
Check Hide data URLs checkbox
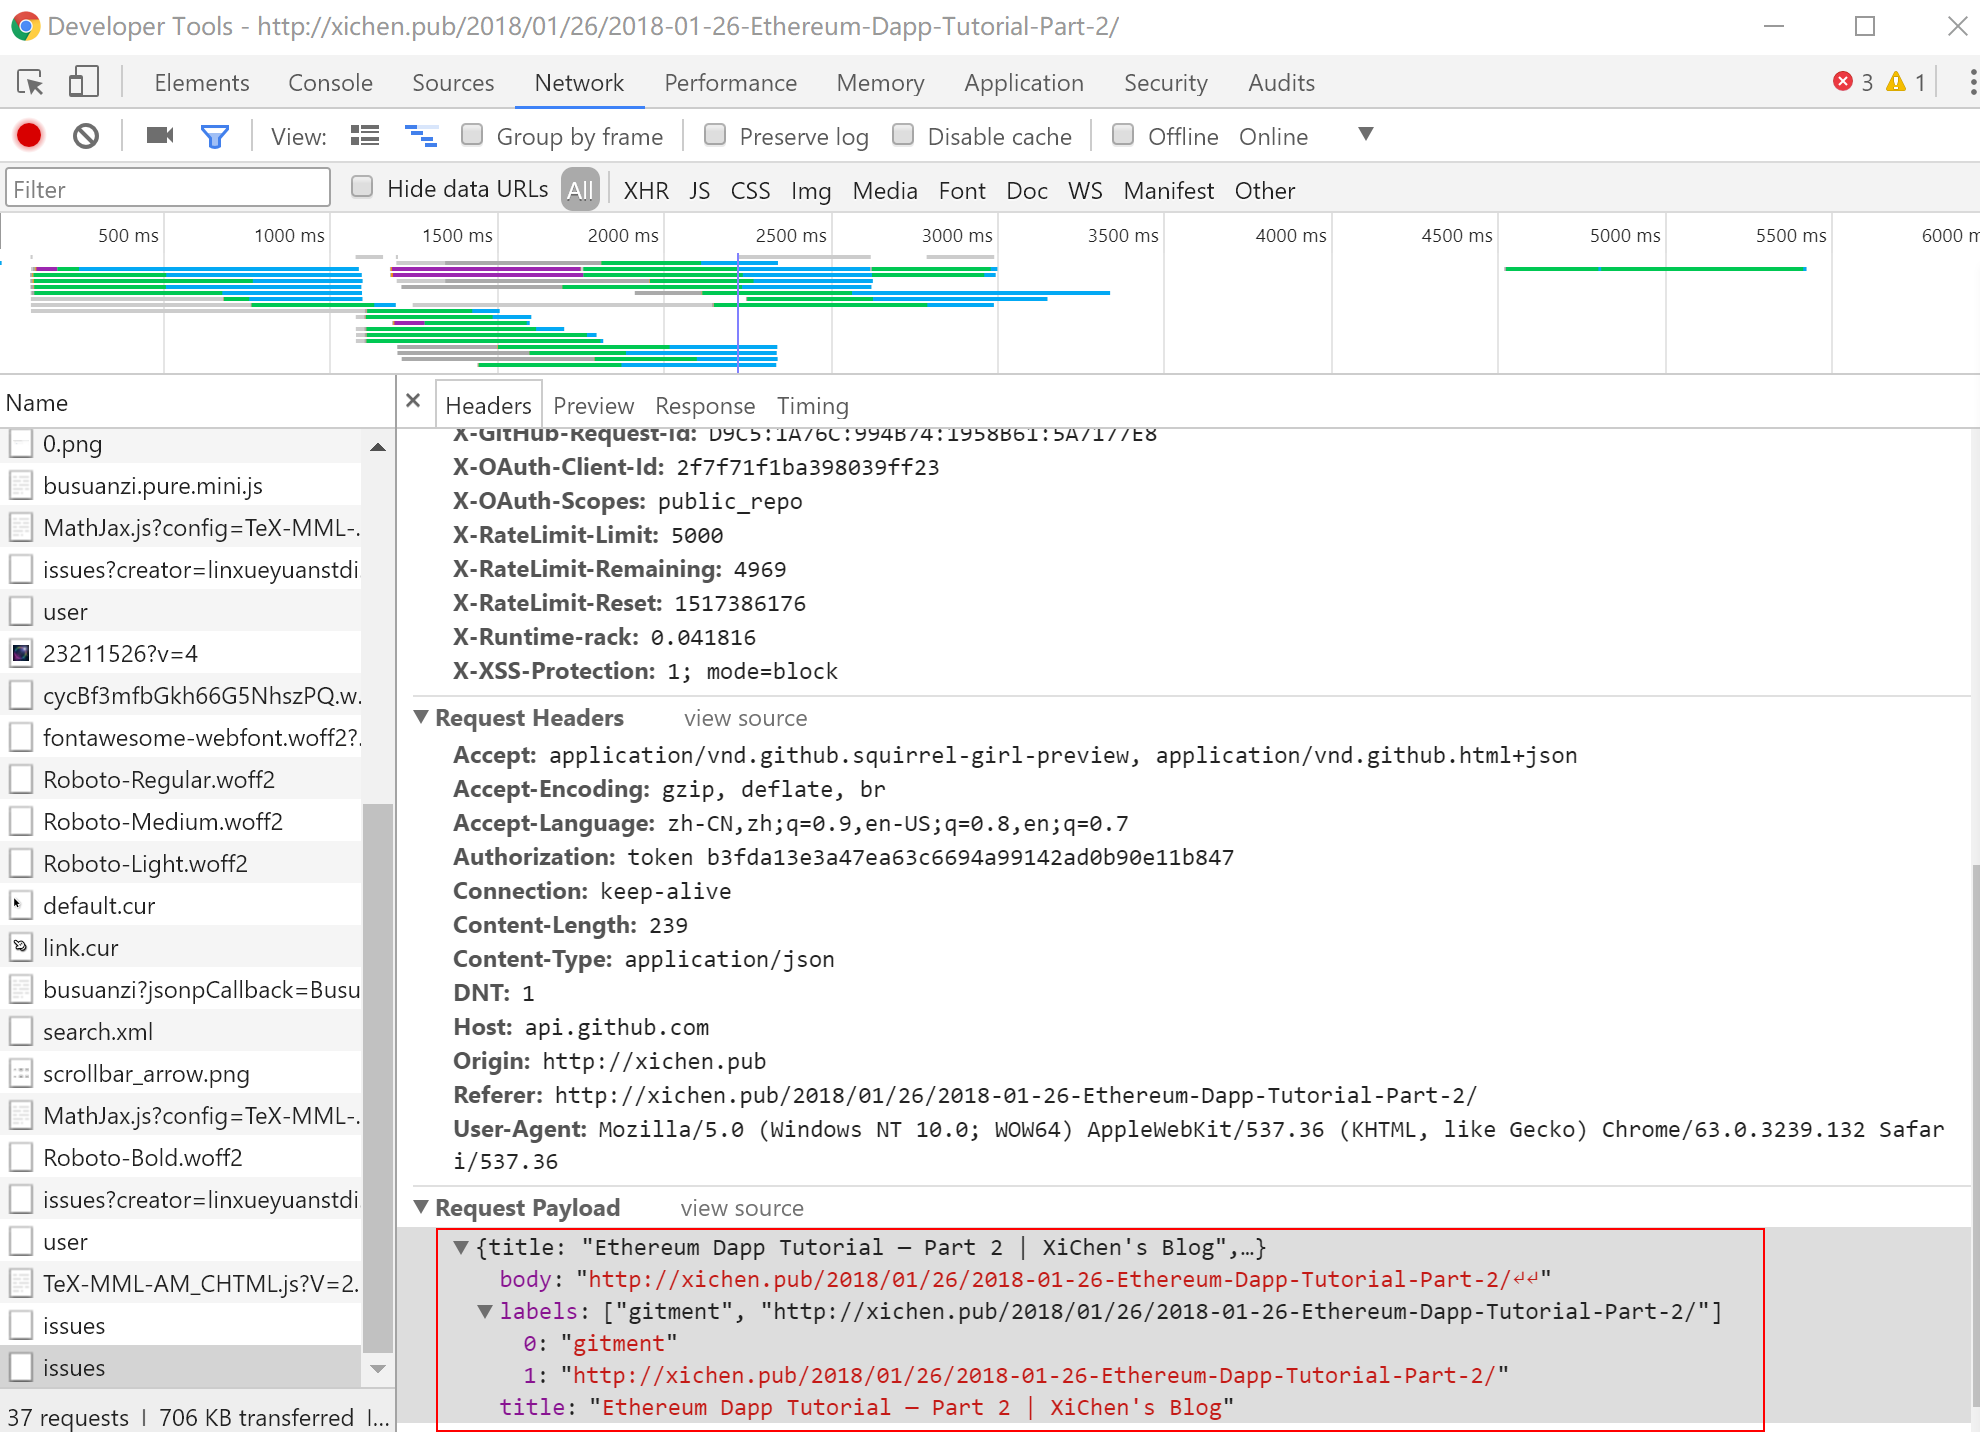(362, 188)
